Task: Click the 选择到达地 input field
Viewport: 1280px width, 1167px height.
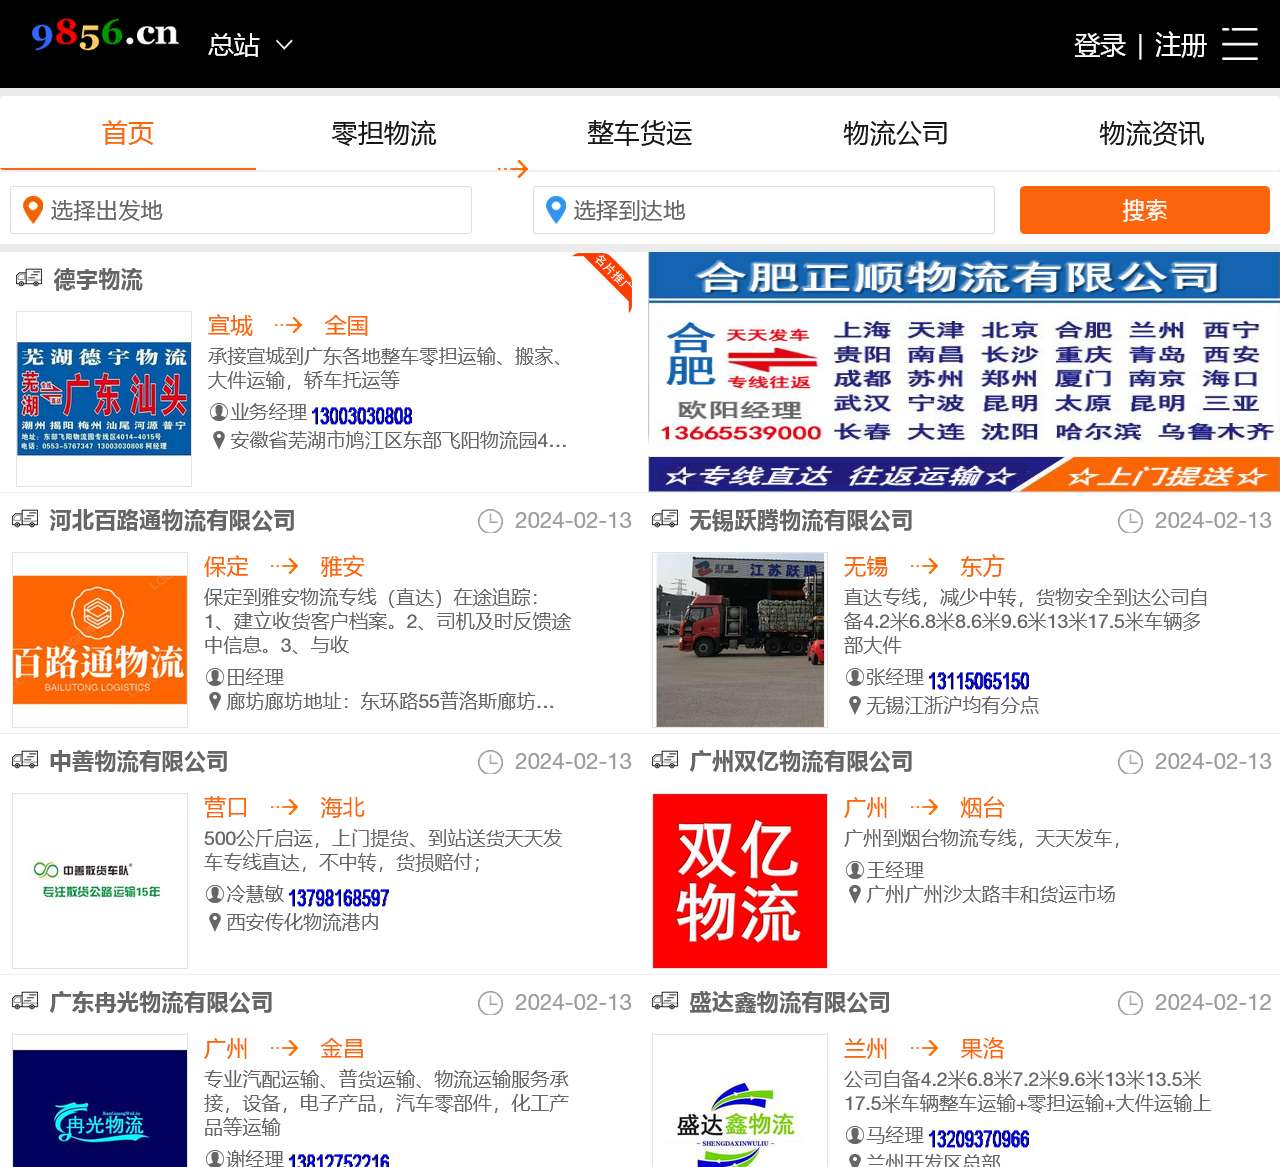Action: 763,210
